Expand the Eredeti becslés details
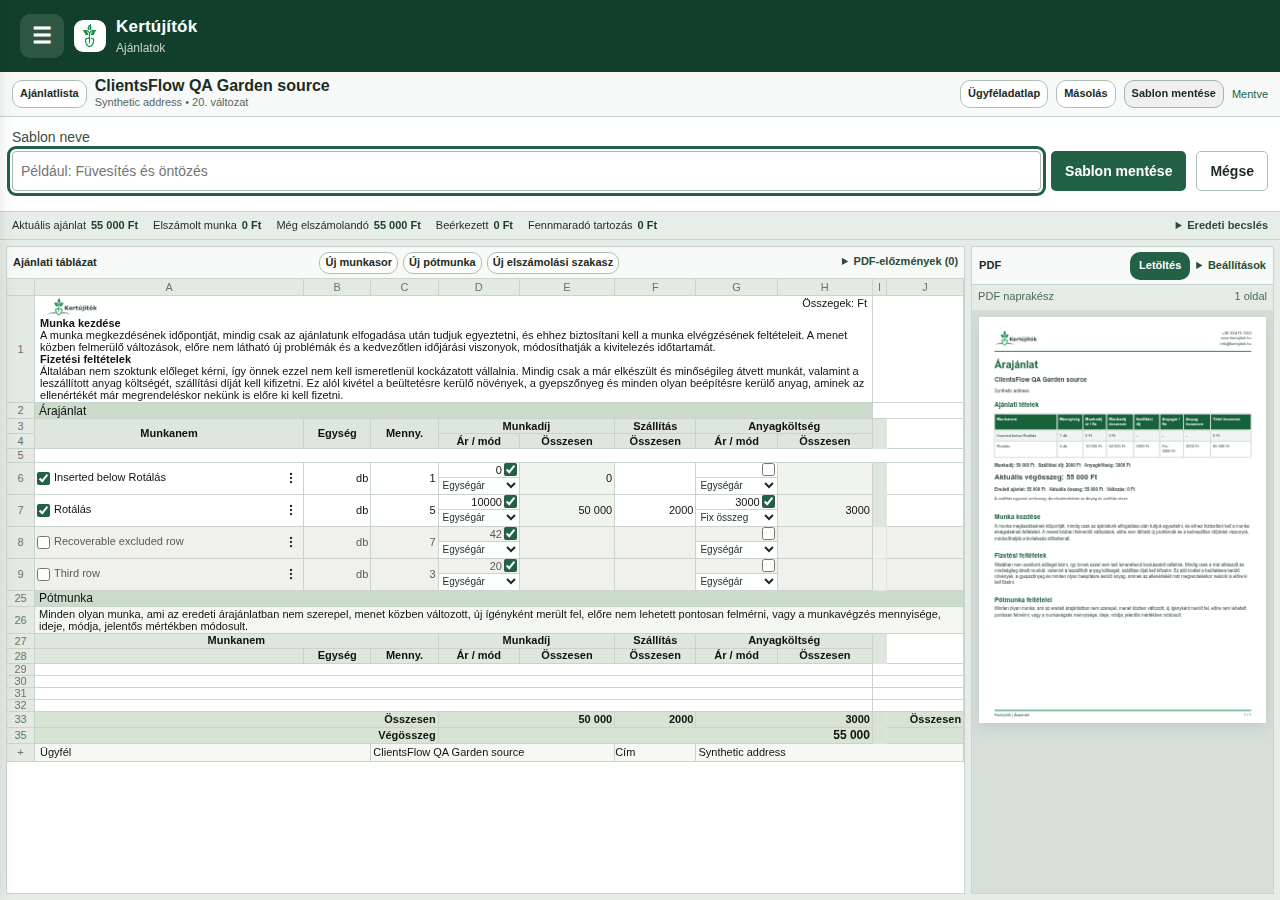The width and height of the screenshot is (1280, 900). click(1221, 225)
